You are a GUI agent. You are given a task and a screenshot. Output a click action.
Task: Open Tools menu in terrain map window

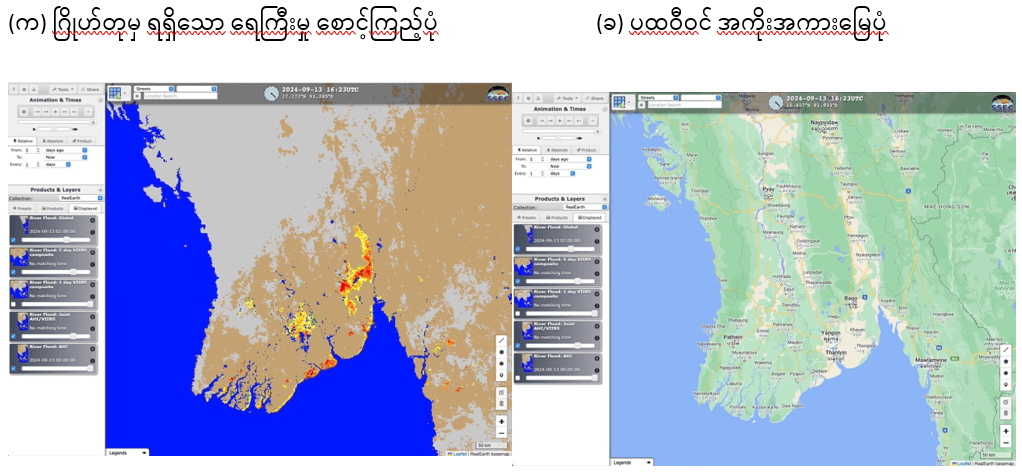(568, 98)
